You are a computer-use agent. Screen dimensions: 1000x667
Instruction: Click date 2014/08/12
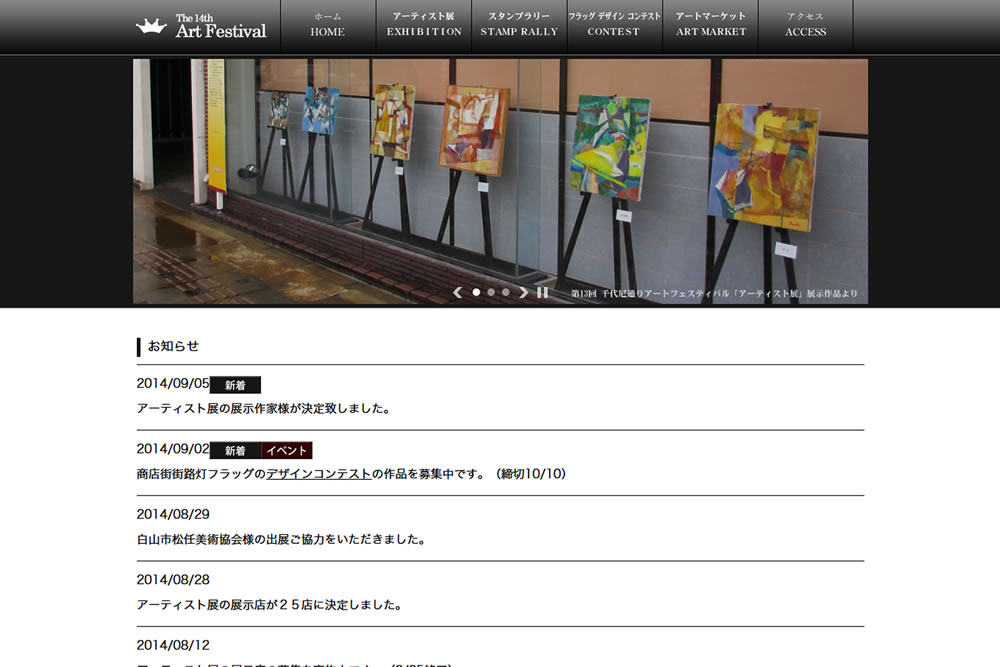click(173, 645)
